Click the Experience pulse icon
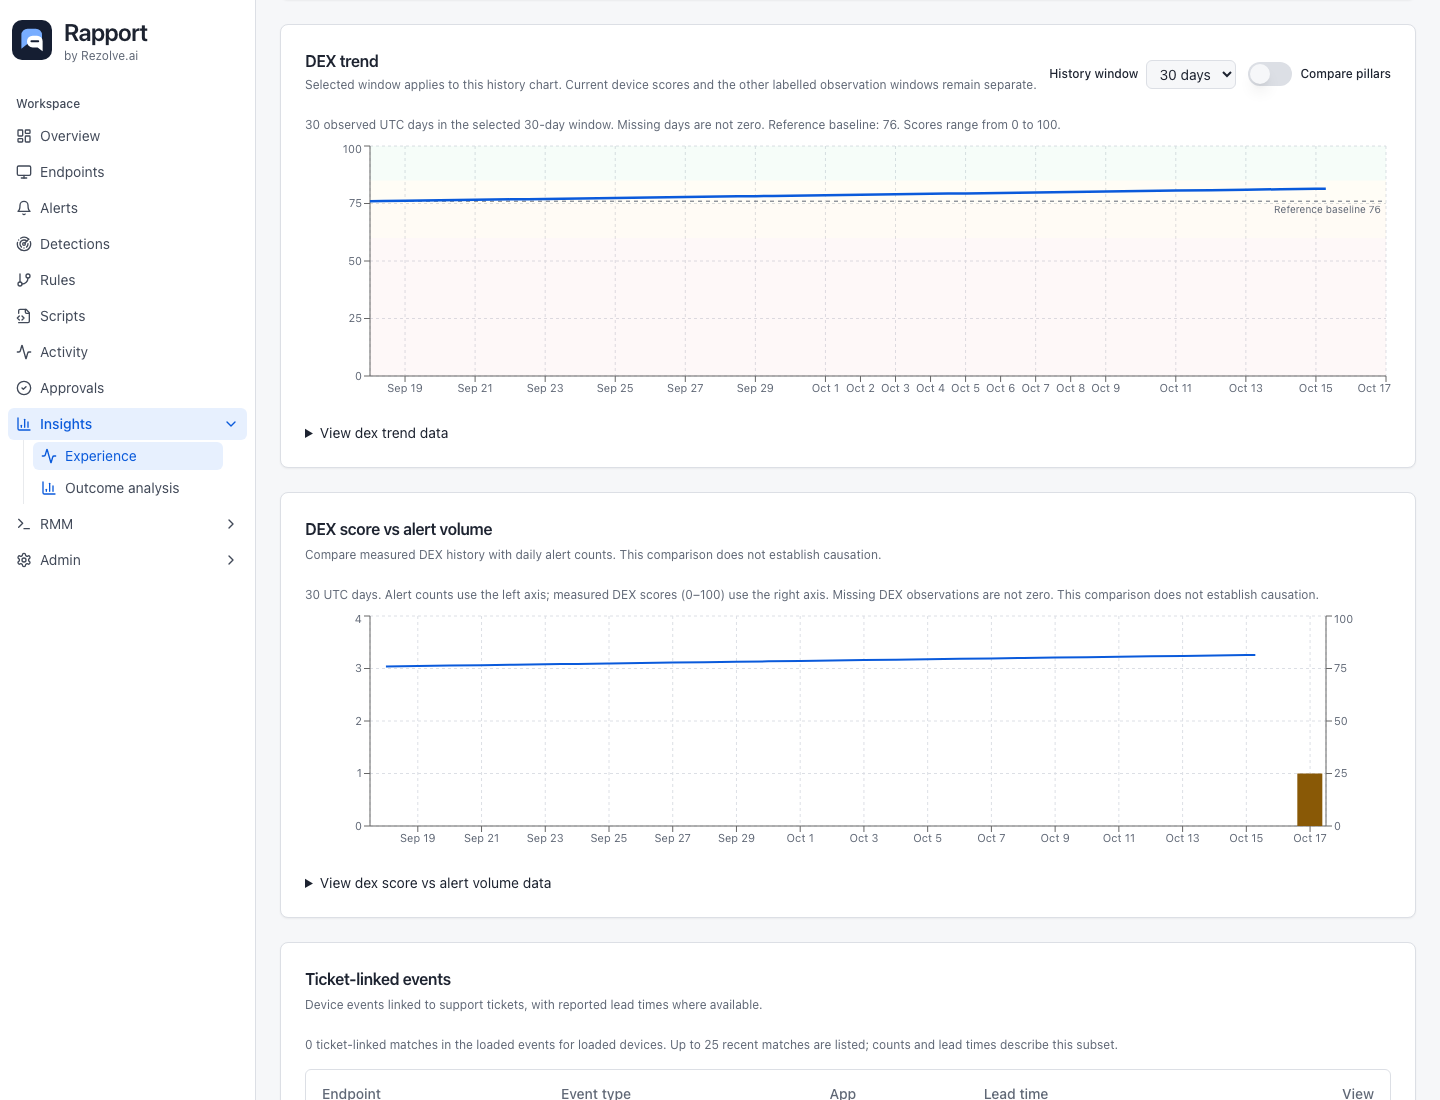 (x=49, y=456)
